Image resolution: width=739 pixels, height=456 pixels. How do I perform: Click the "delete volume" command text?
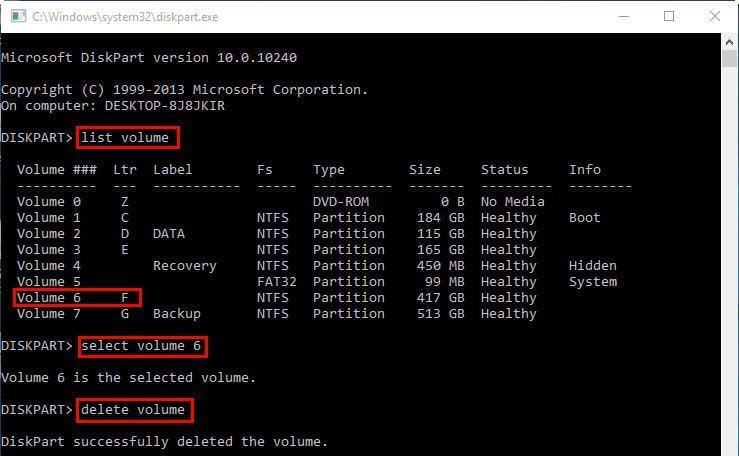point(133,409)
